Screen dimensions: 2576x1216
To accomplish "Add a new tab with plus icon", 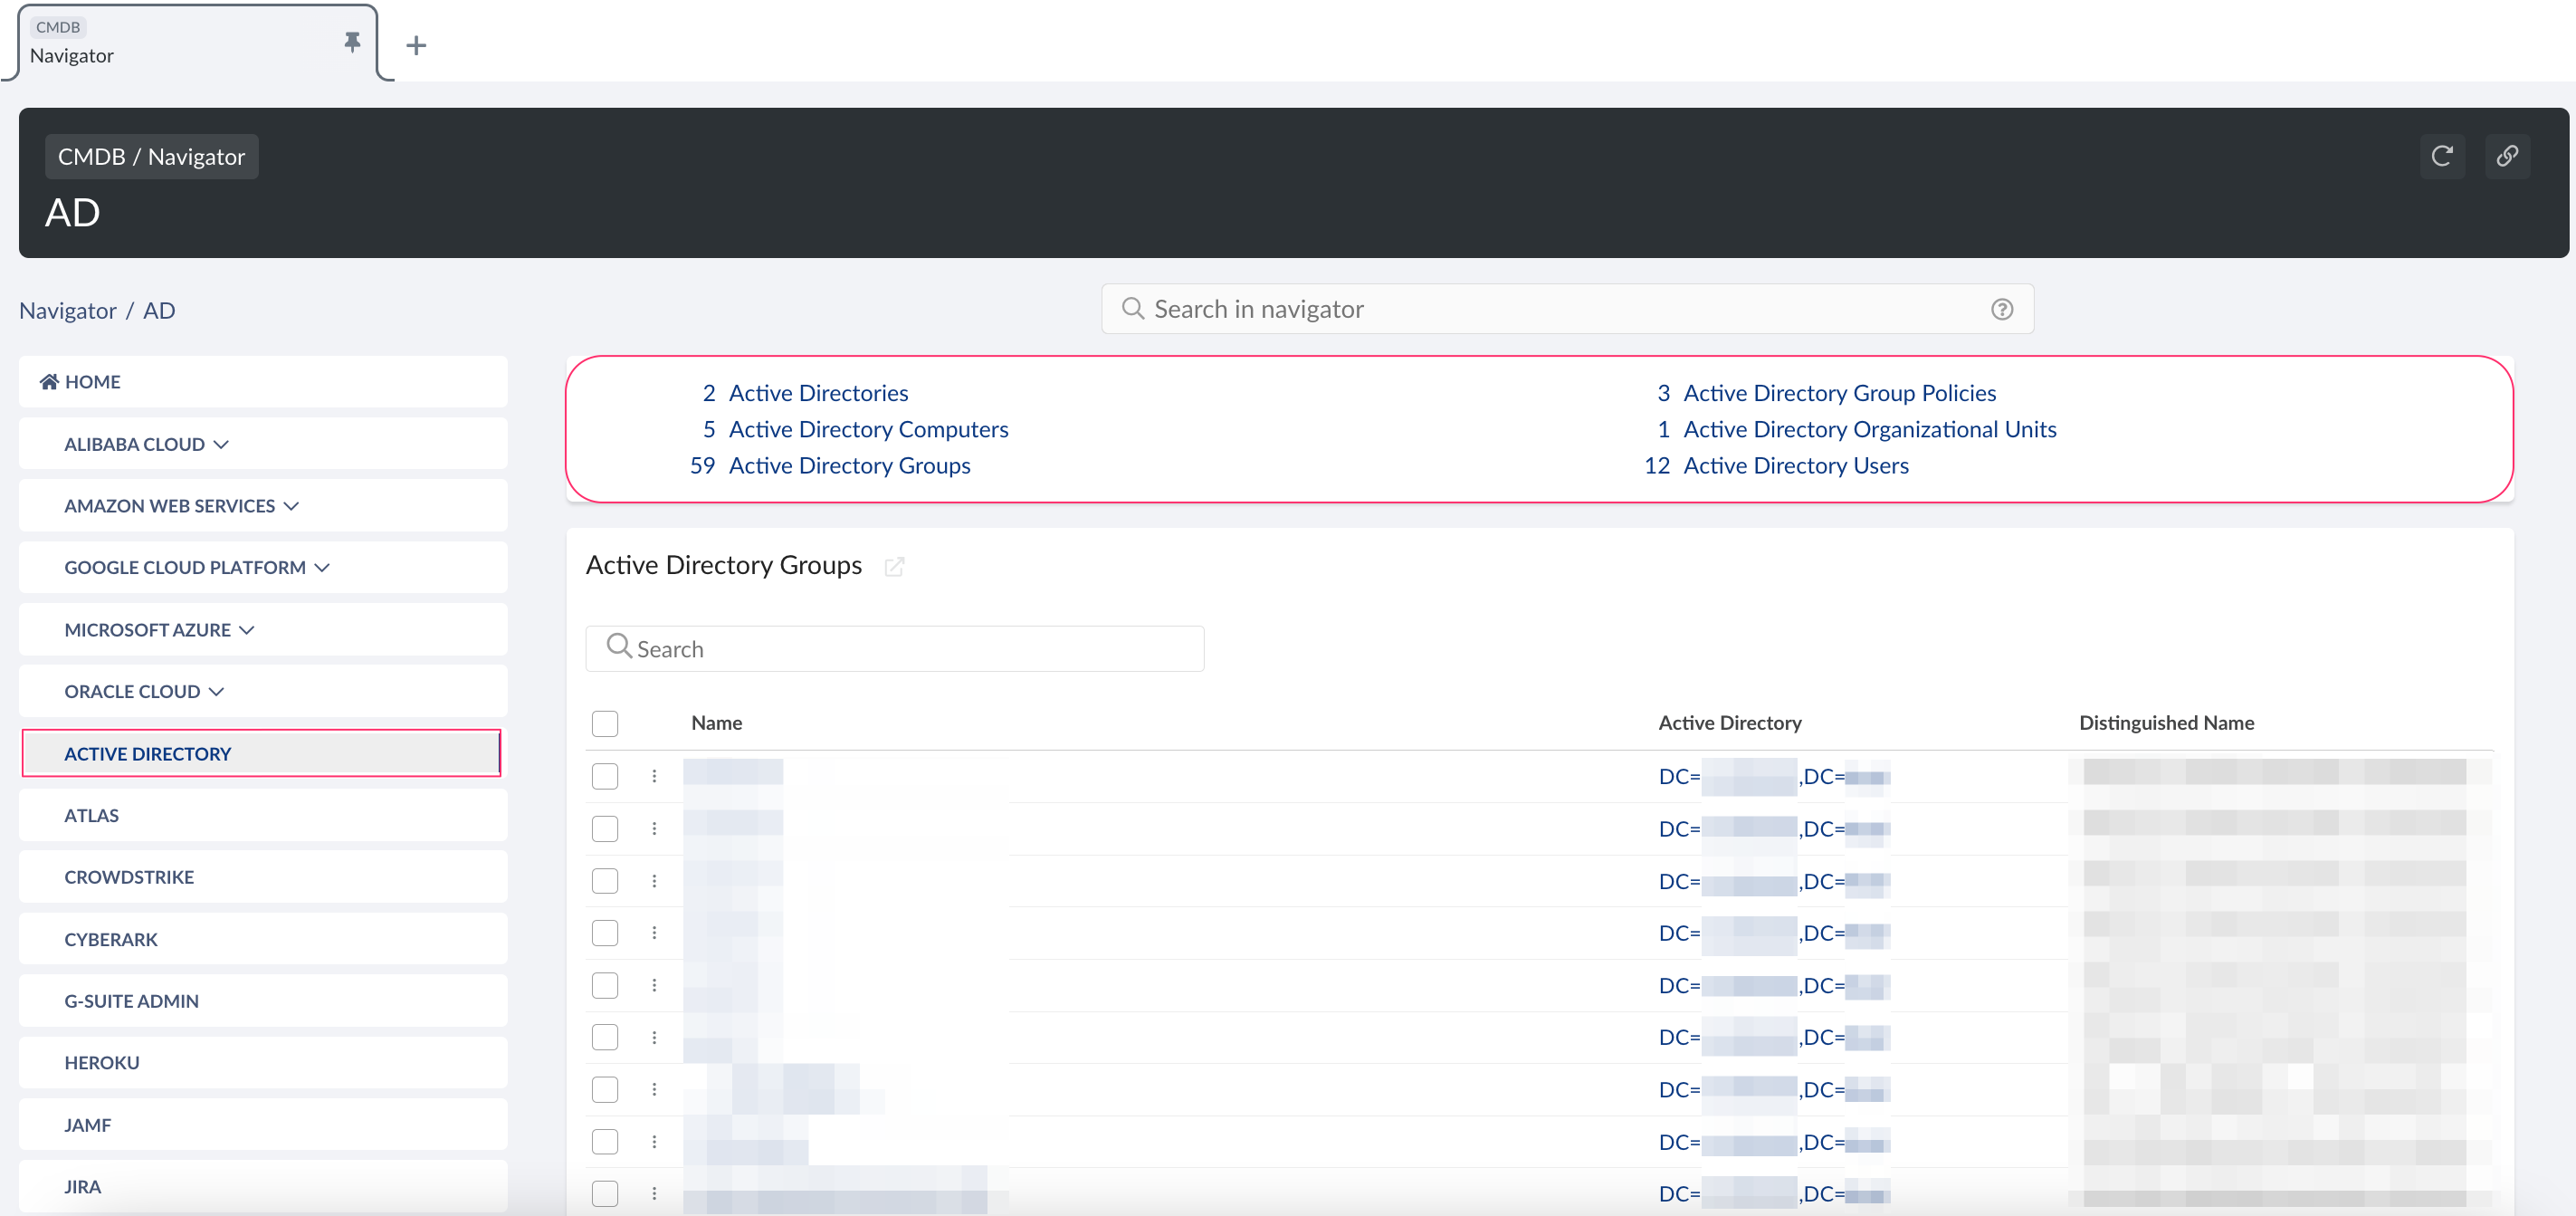I will (x=416, y=45).
